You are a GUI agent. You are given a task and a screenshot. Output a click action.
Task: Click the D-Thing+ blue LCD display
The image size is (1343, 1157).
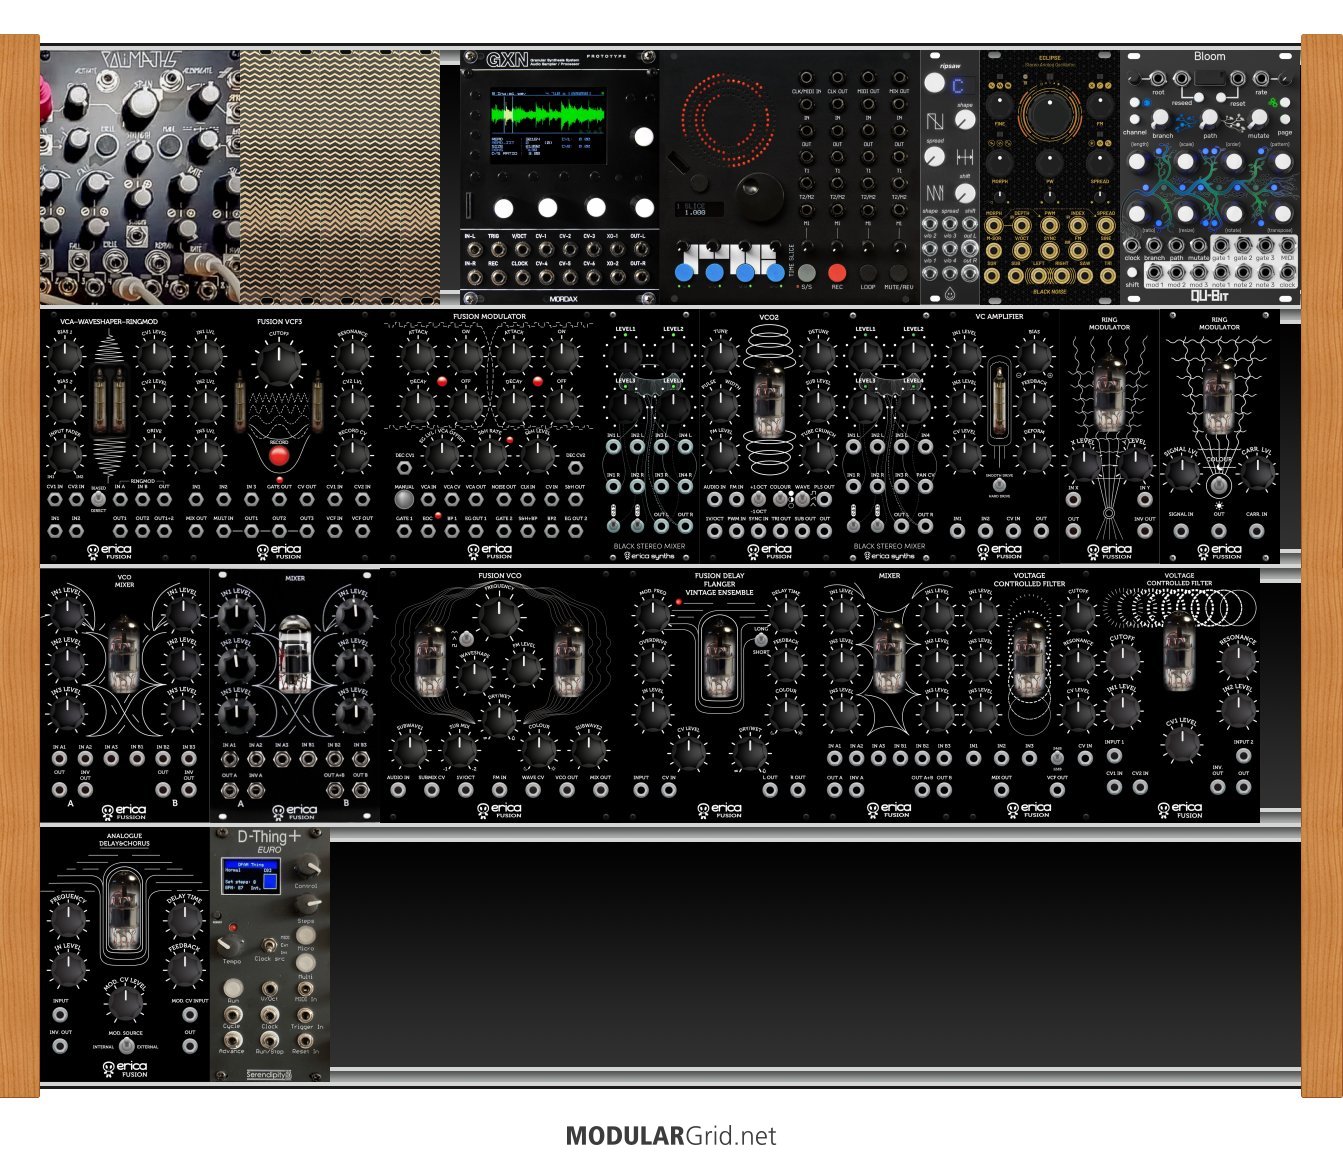[250, 876]
